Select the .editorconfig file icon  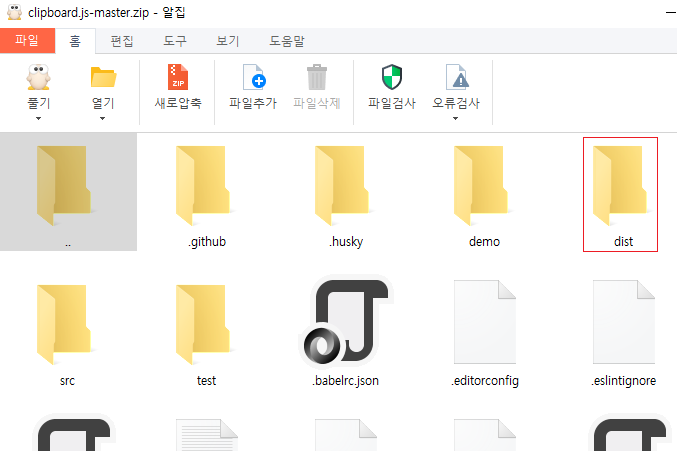click(x=485, y=322)
